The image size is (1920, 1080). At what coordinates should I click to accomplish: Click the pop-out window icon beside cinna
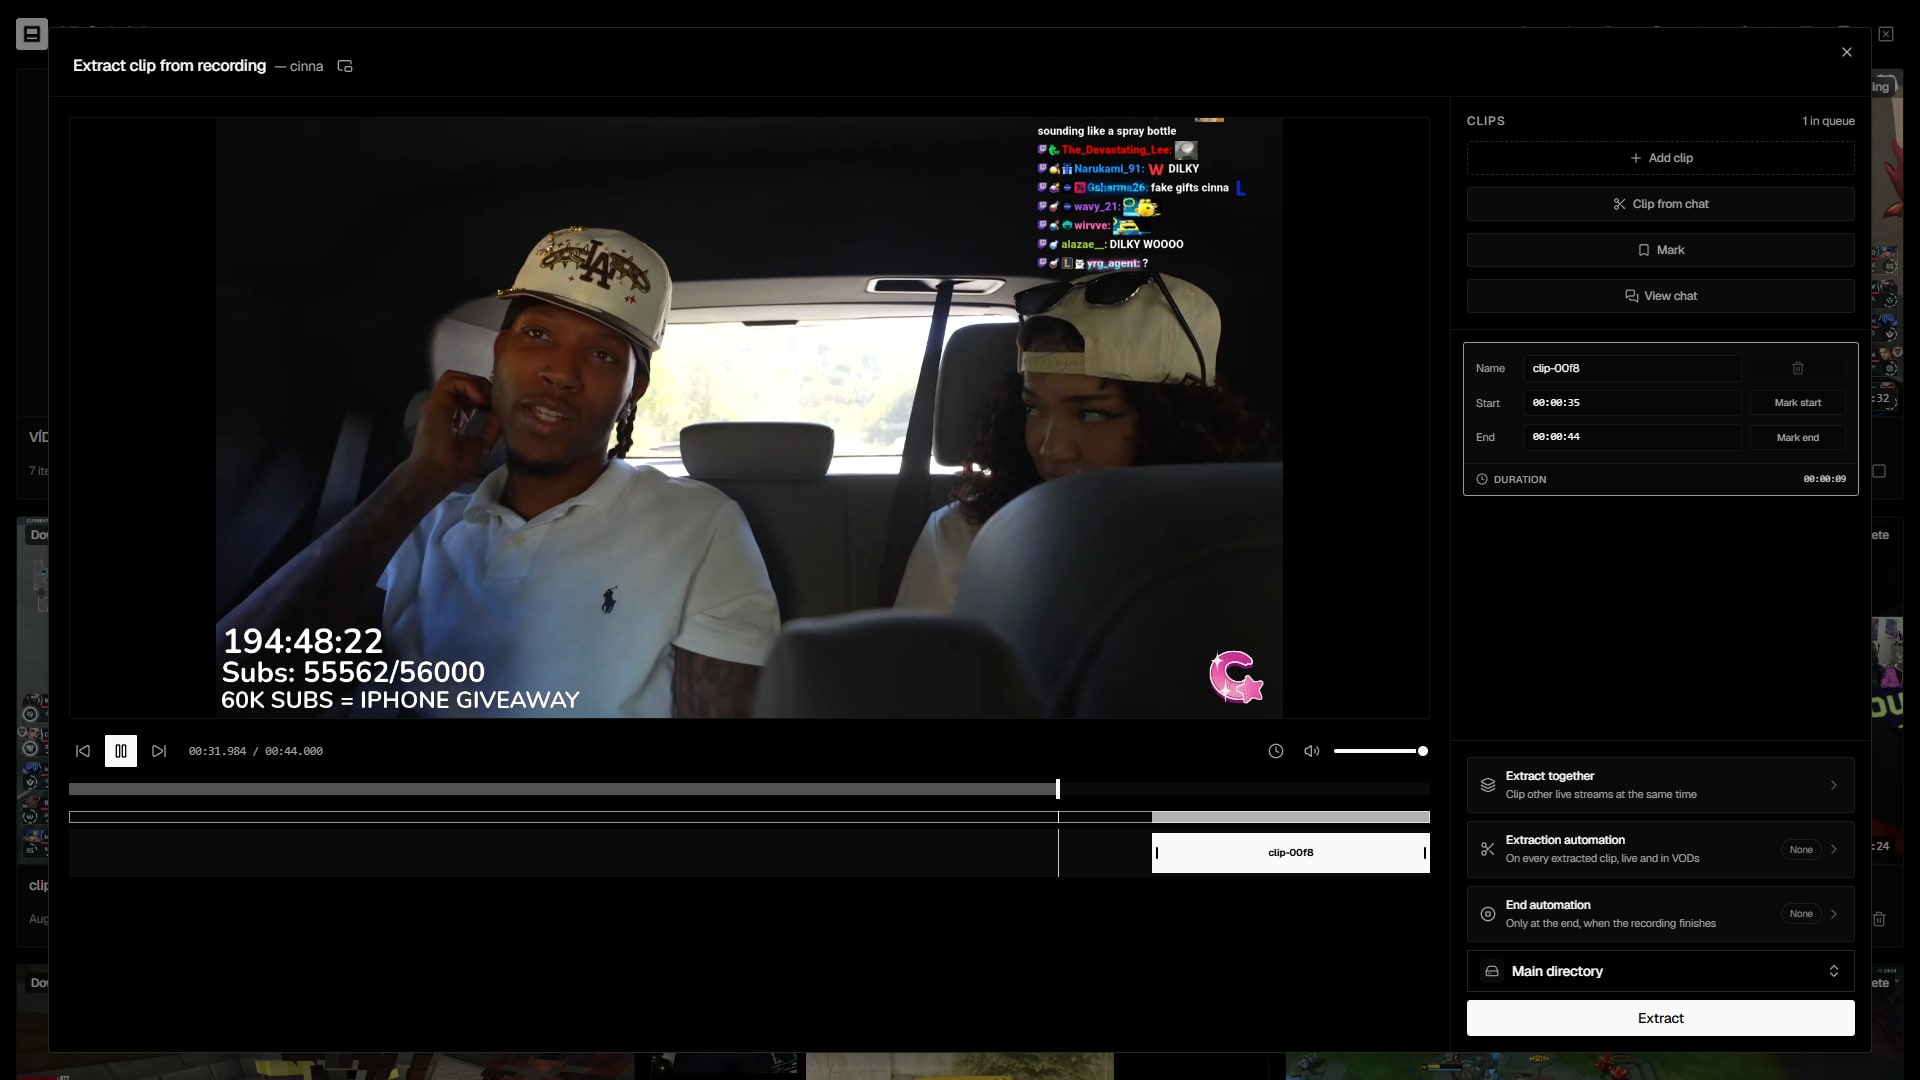point(345,66)
